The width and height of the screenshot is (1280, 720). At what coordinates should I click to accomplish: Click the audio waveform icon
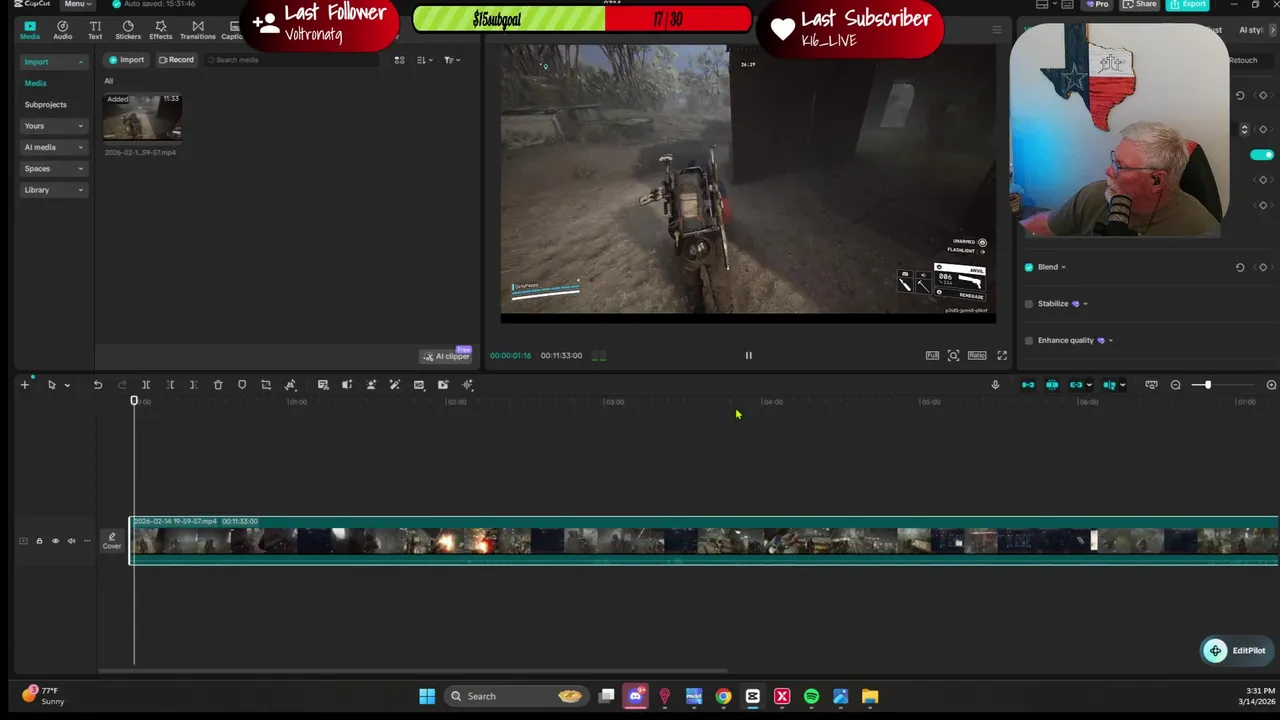[467, 385]
